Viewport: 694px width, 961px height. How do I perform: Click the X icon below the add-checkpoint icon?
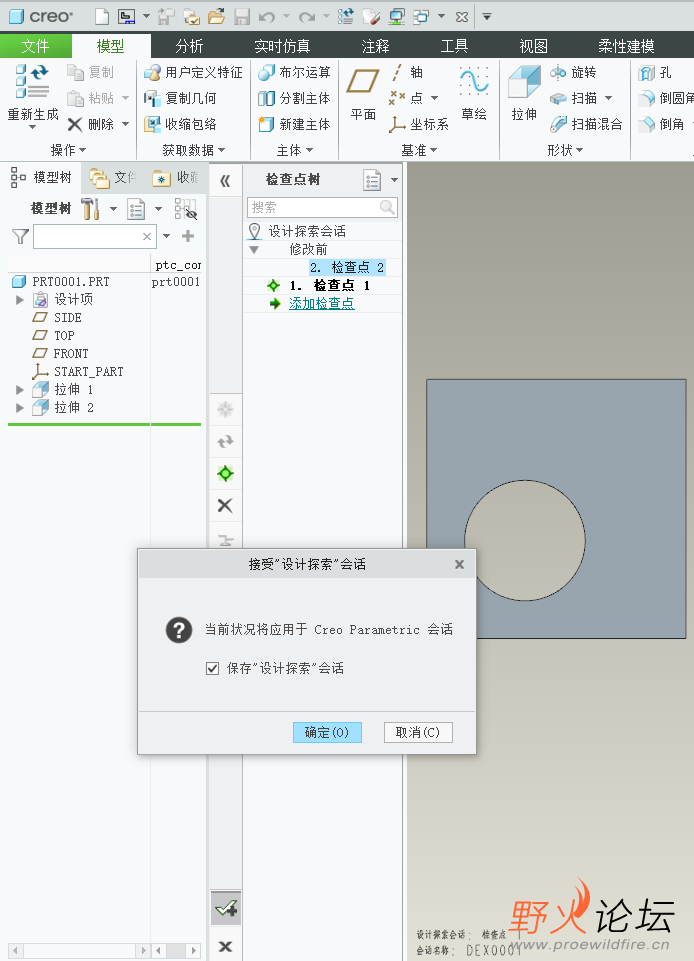225,505
